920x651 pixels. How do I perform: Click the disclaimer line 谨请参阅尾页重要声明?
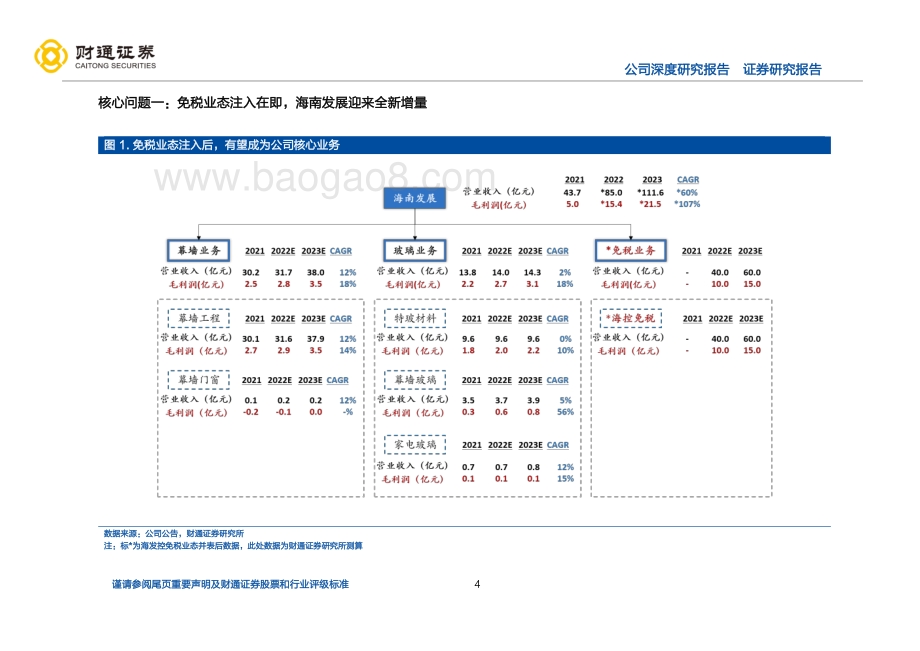tap(230, 584)
